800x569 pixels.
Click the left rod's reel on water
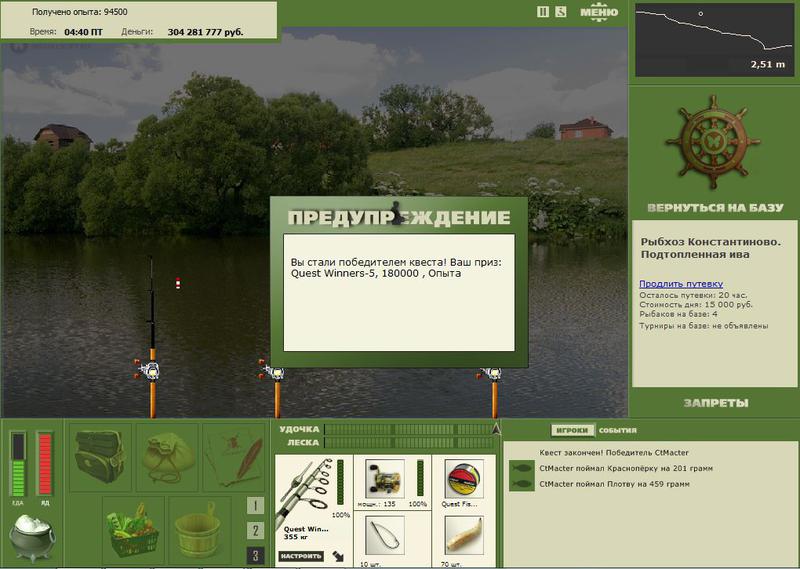(149, 370)
